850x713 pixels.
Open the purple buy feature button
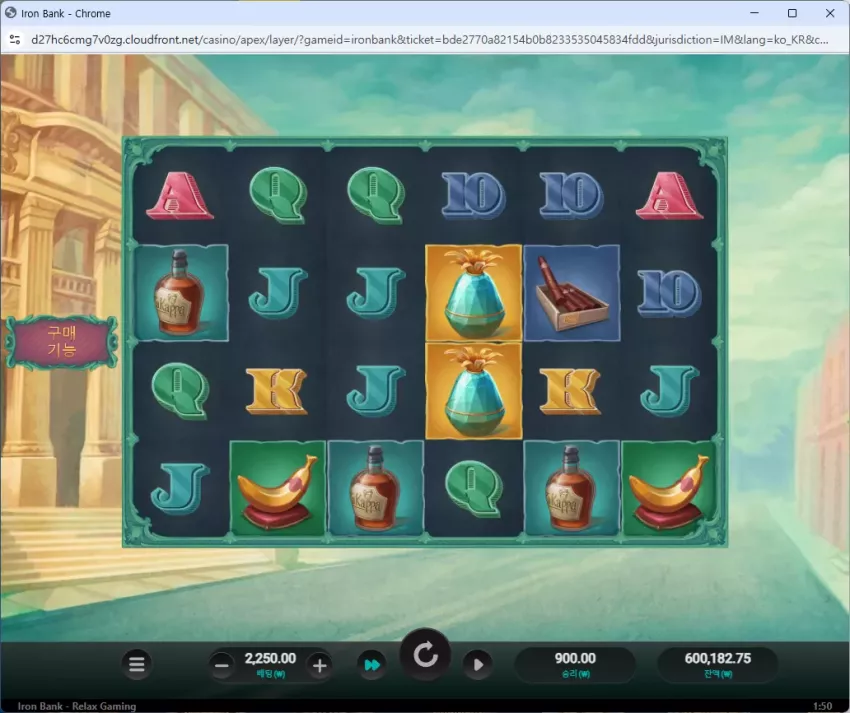(62, 342)
